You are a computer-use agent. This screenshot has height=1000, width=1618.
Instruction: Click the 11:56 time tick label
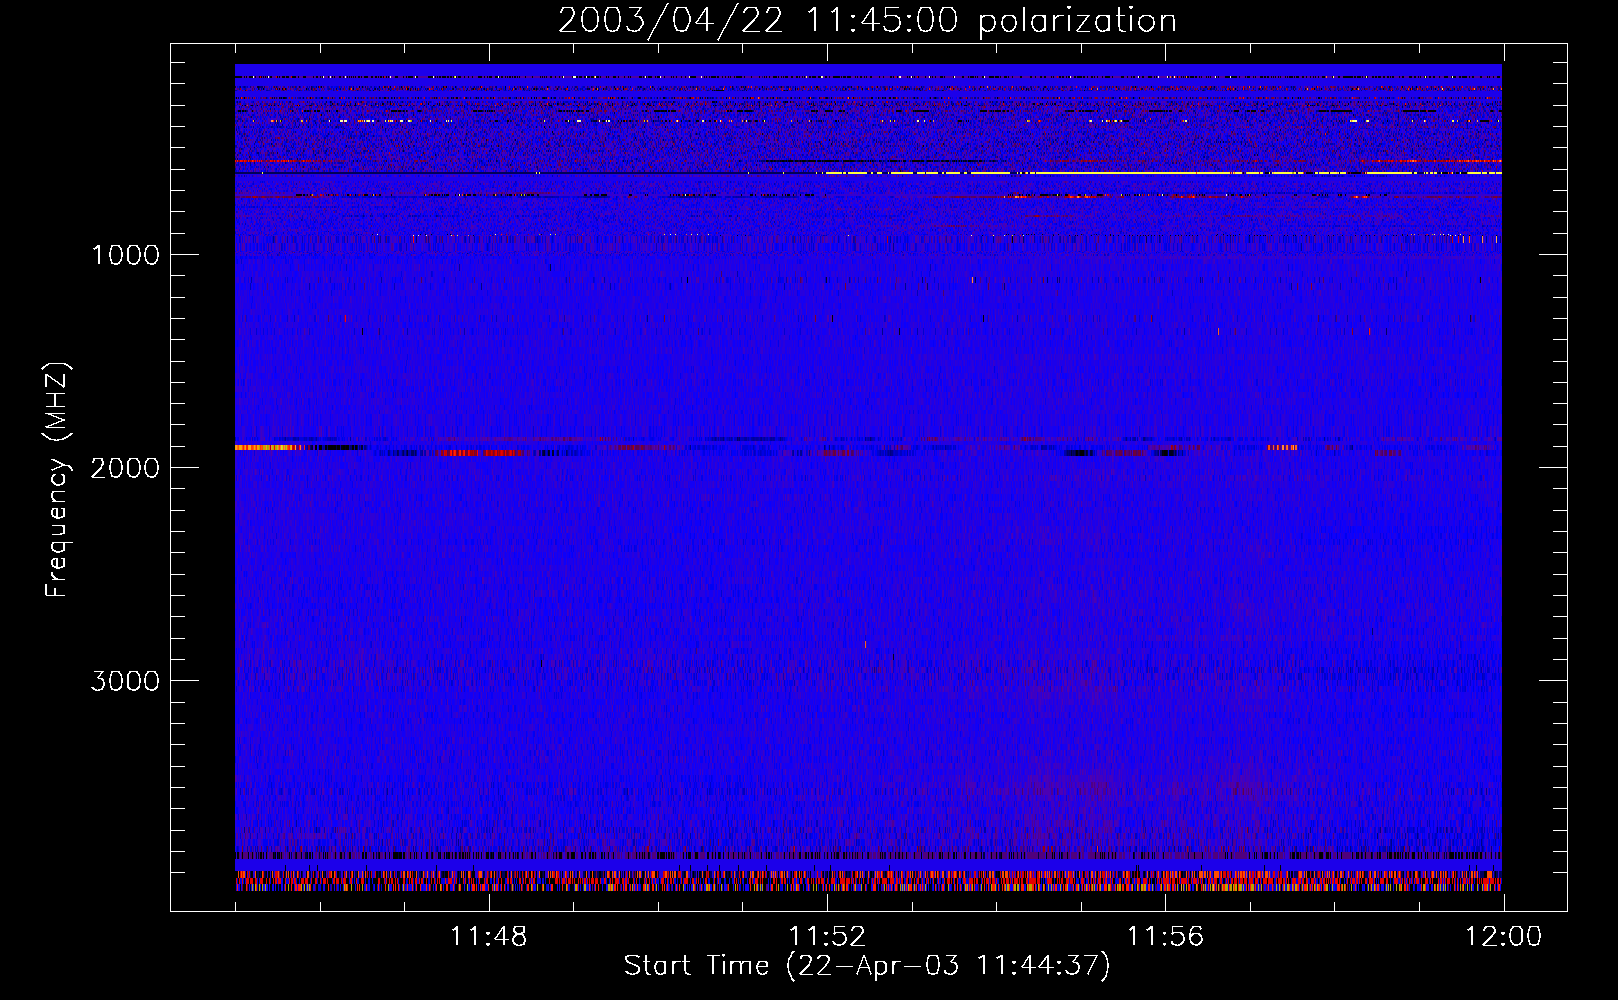pos(1165,937)
